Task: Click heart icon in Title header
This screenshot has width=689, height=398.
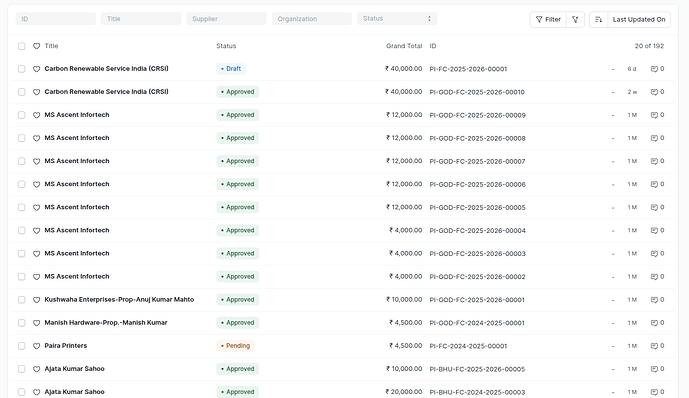Action: 36,46
